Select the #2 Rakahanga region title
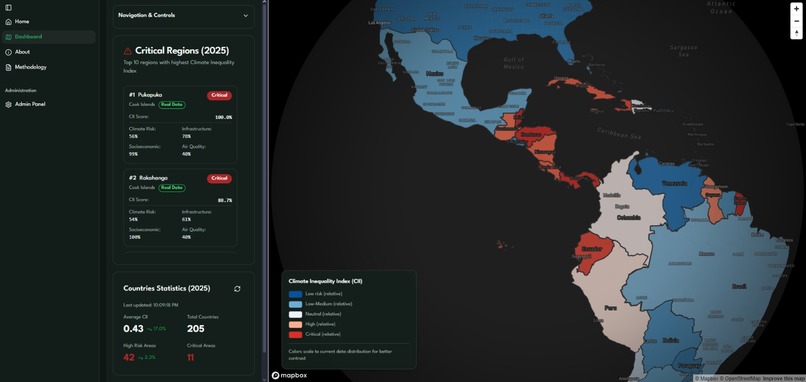The height and width of the screenshot is (382, 806). click(x=148, y=178)
